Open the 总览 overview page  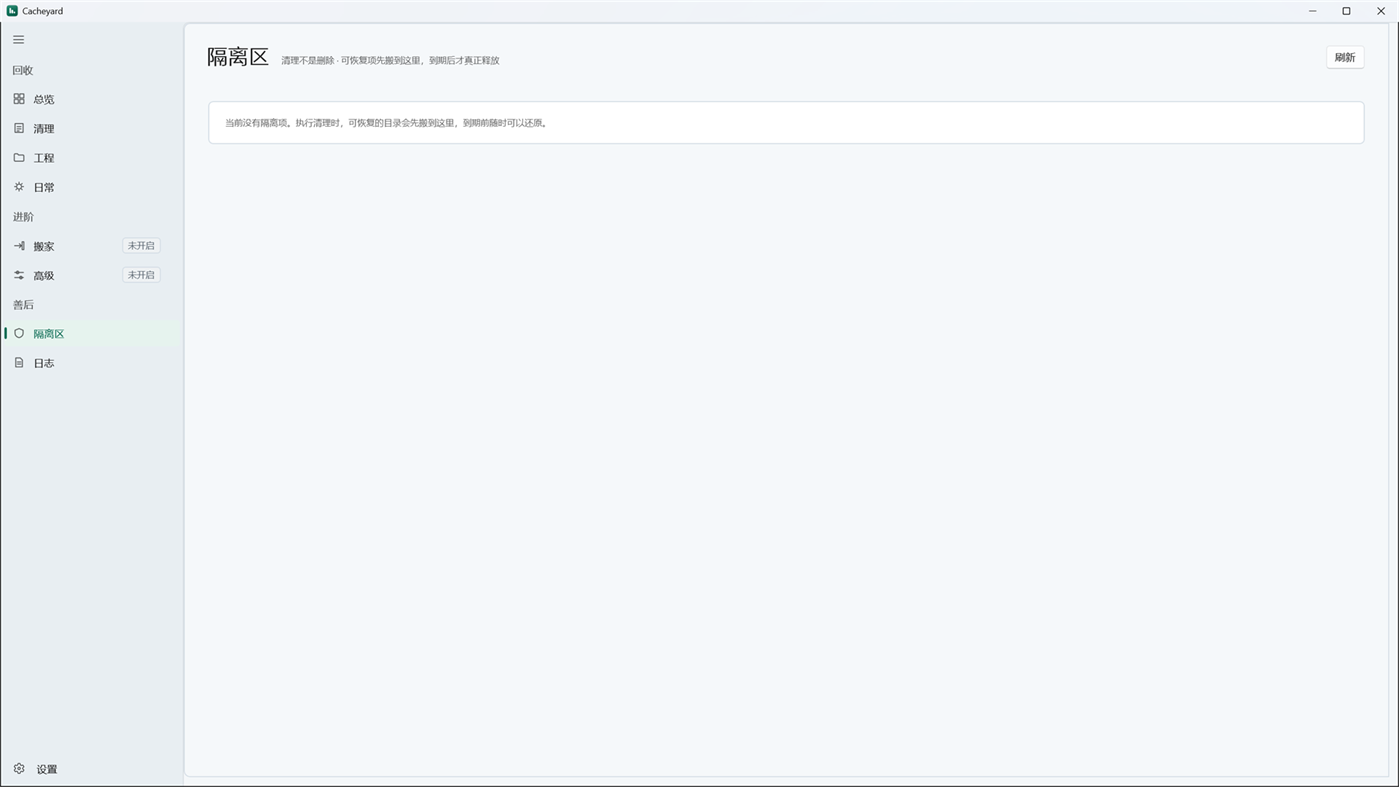click(92, 99)
